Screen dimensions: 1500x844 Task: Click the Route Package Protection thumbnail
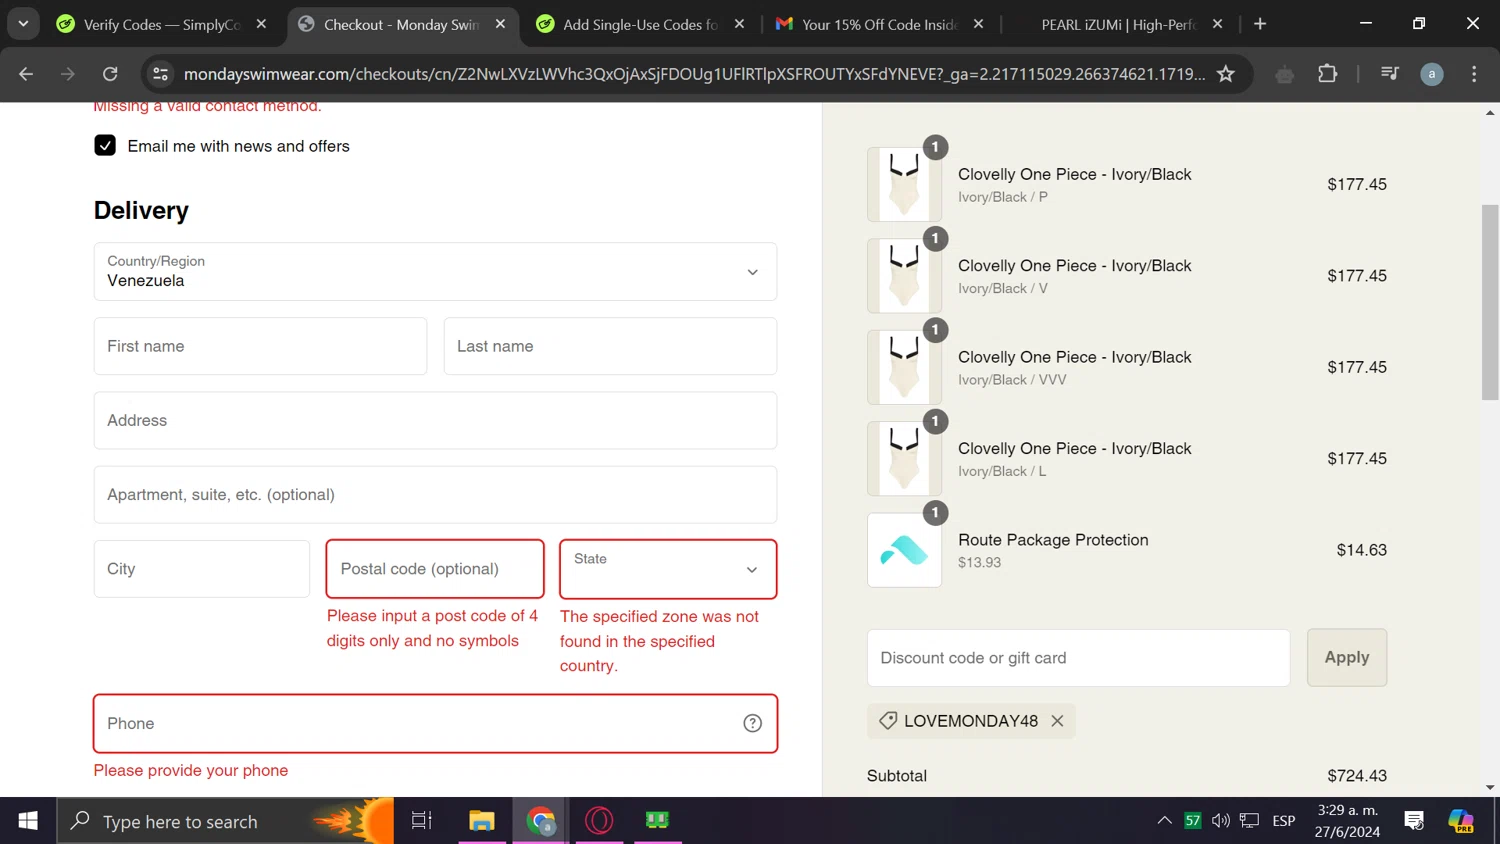(x=904, y=551)
